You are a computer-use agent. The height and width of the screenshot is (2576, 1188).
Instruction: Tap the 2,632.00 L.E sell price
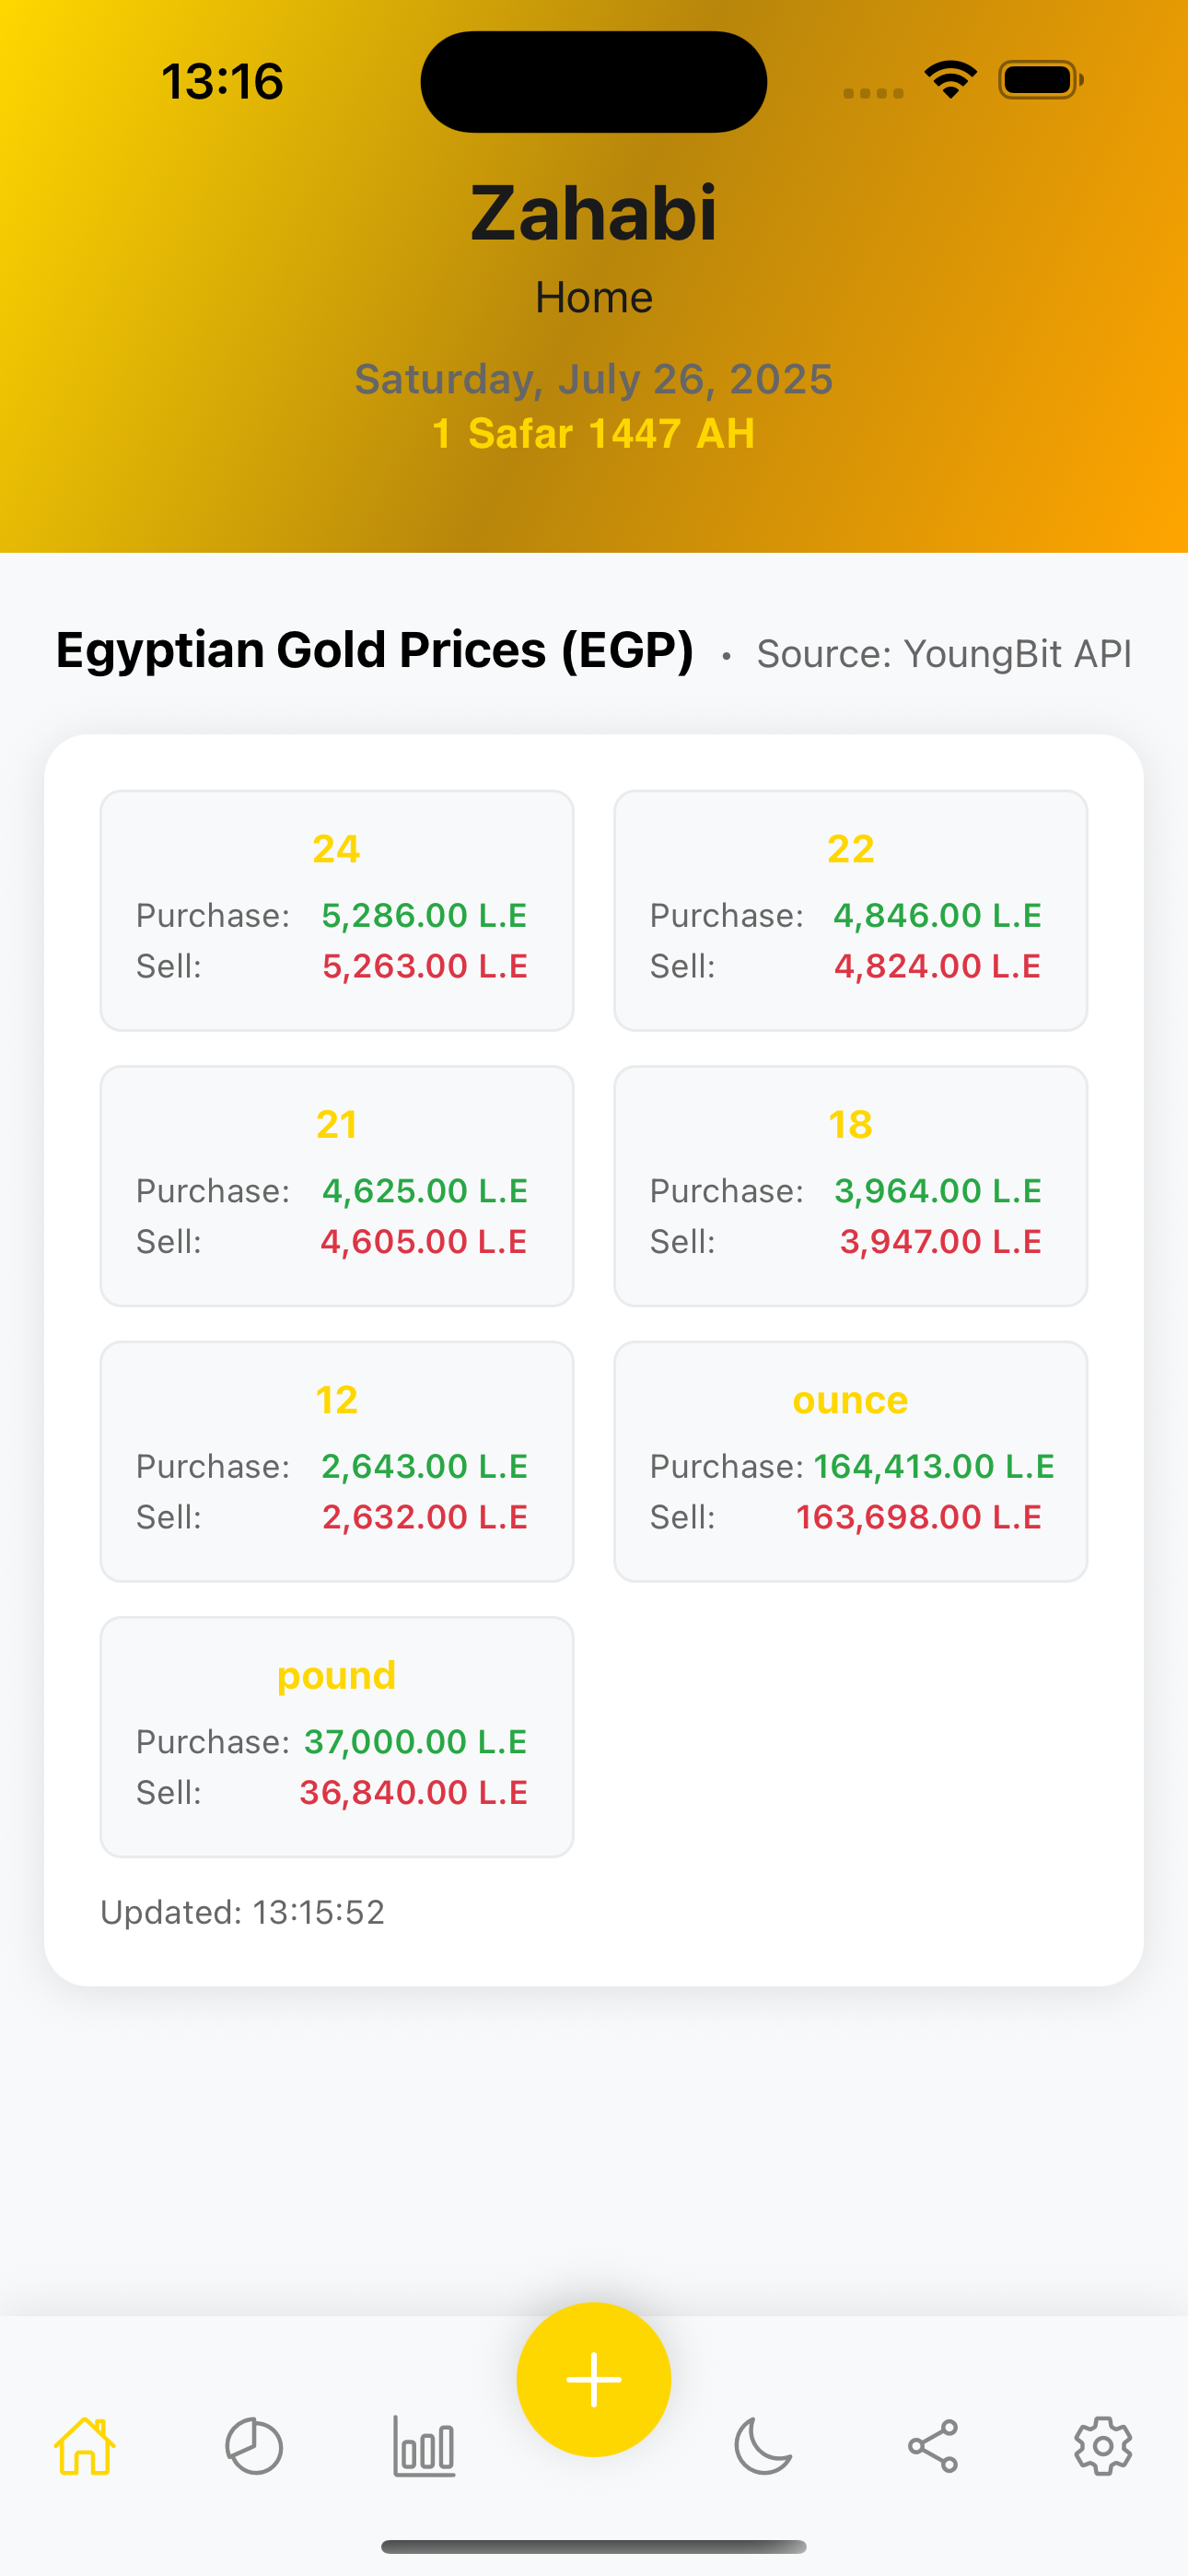pos(425,1517)
